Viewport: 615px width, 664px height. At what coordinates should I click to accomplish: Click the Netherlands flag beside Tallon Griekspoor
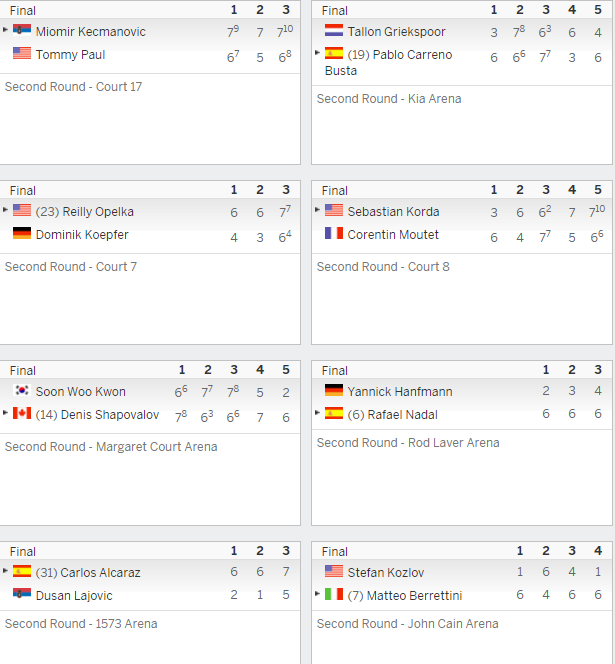click(334, 30)
